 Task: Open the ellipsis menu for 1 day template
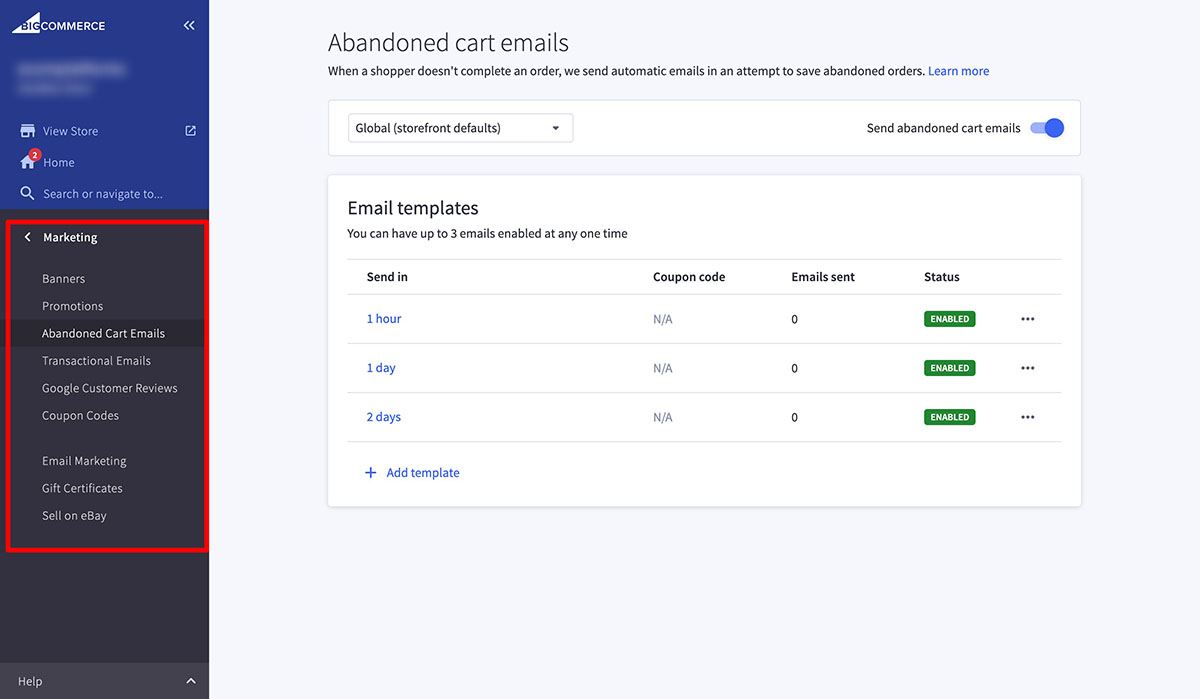click(1027, 367)
